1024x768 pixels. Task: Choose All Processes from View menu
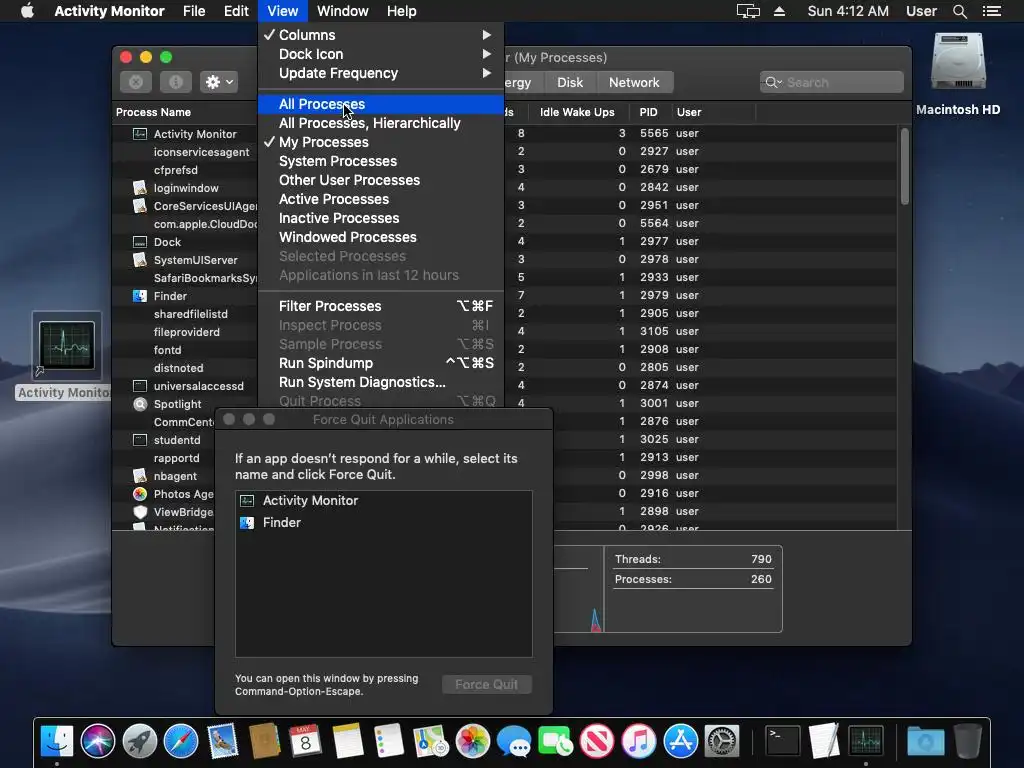[x=381, y=104]
